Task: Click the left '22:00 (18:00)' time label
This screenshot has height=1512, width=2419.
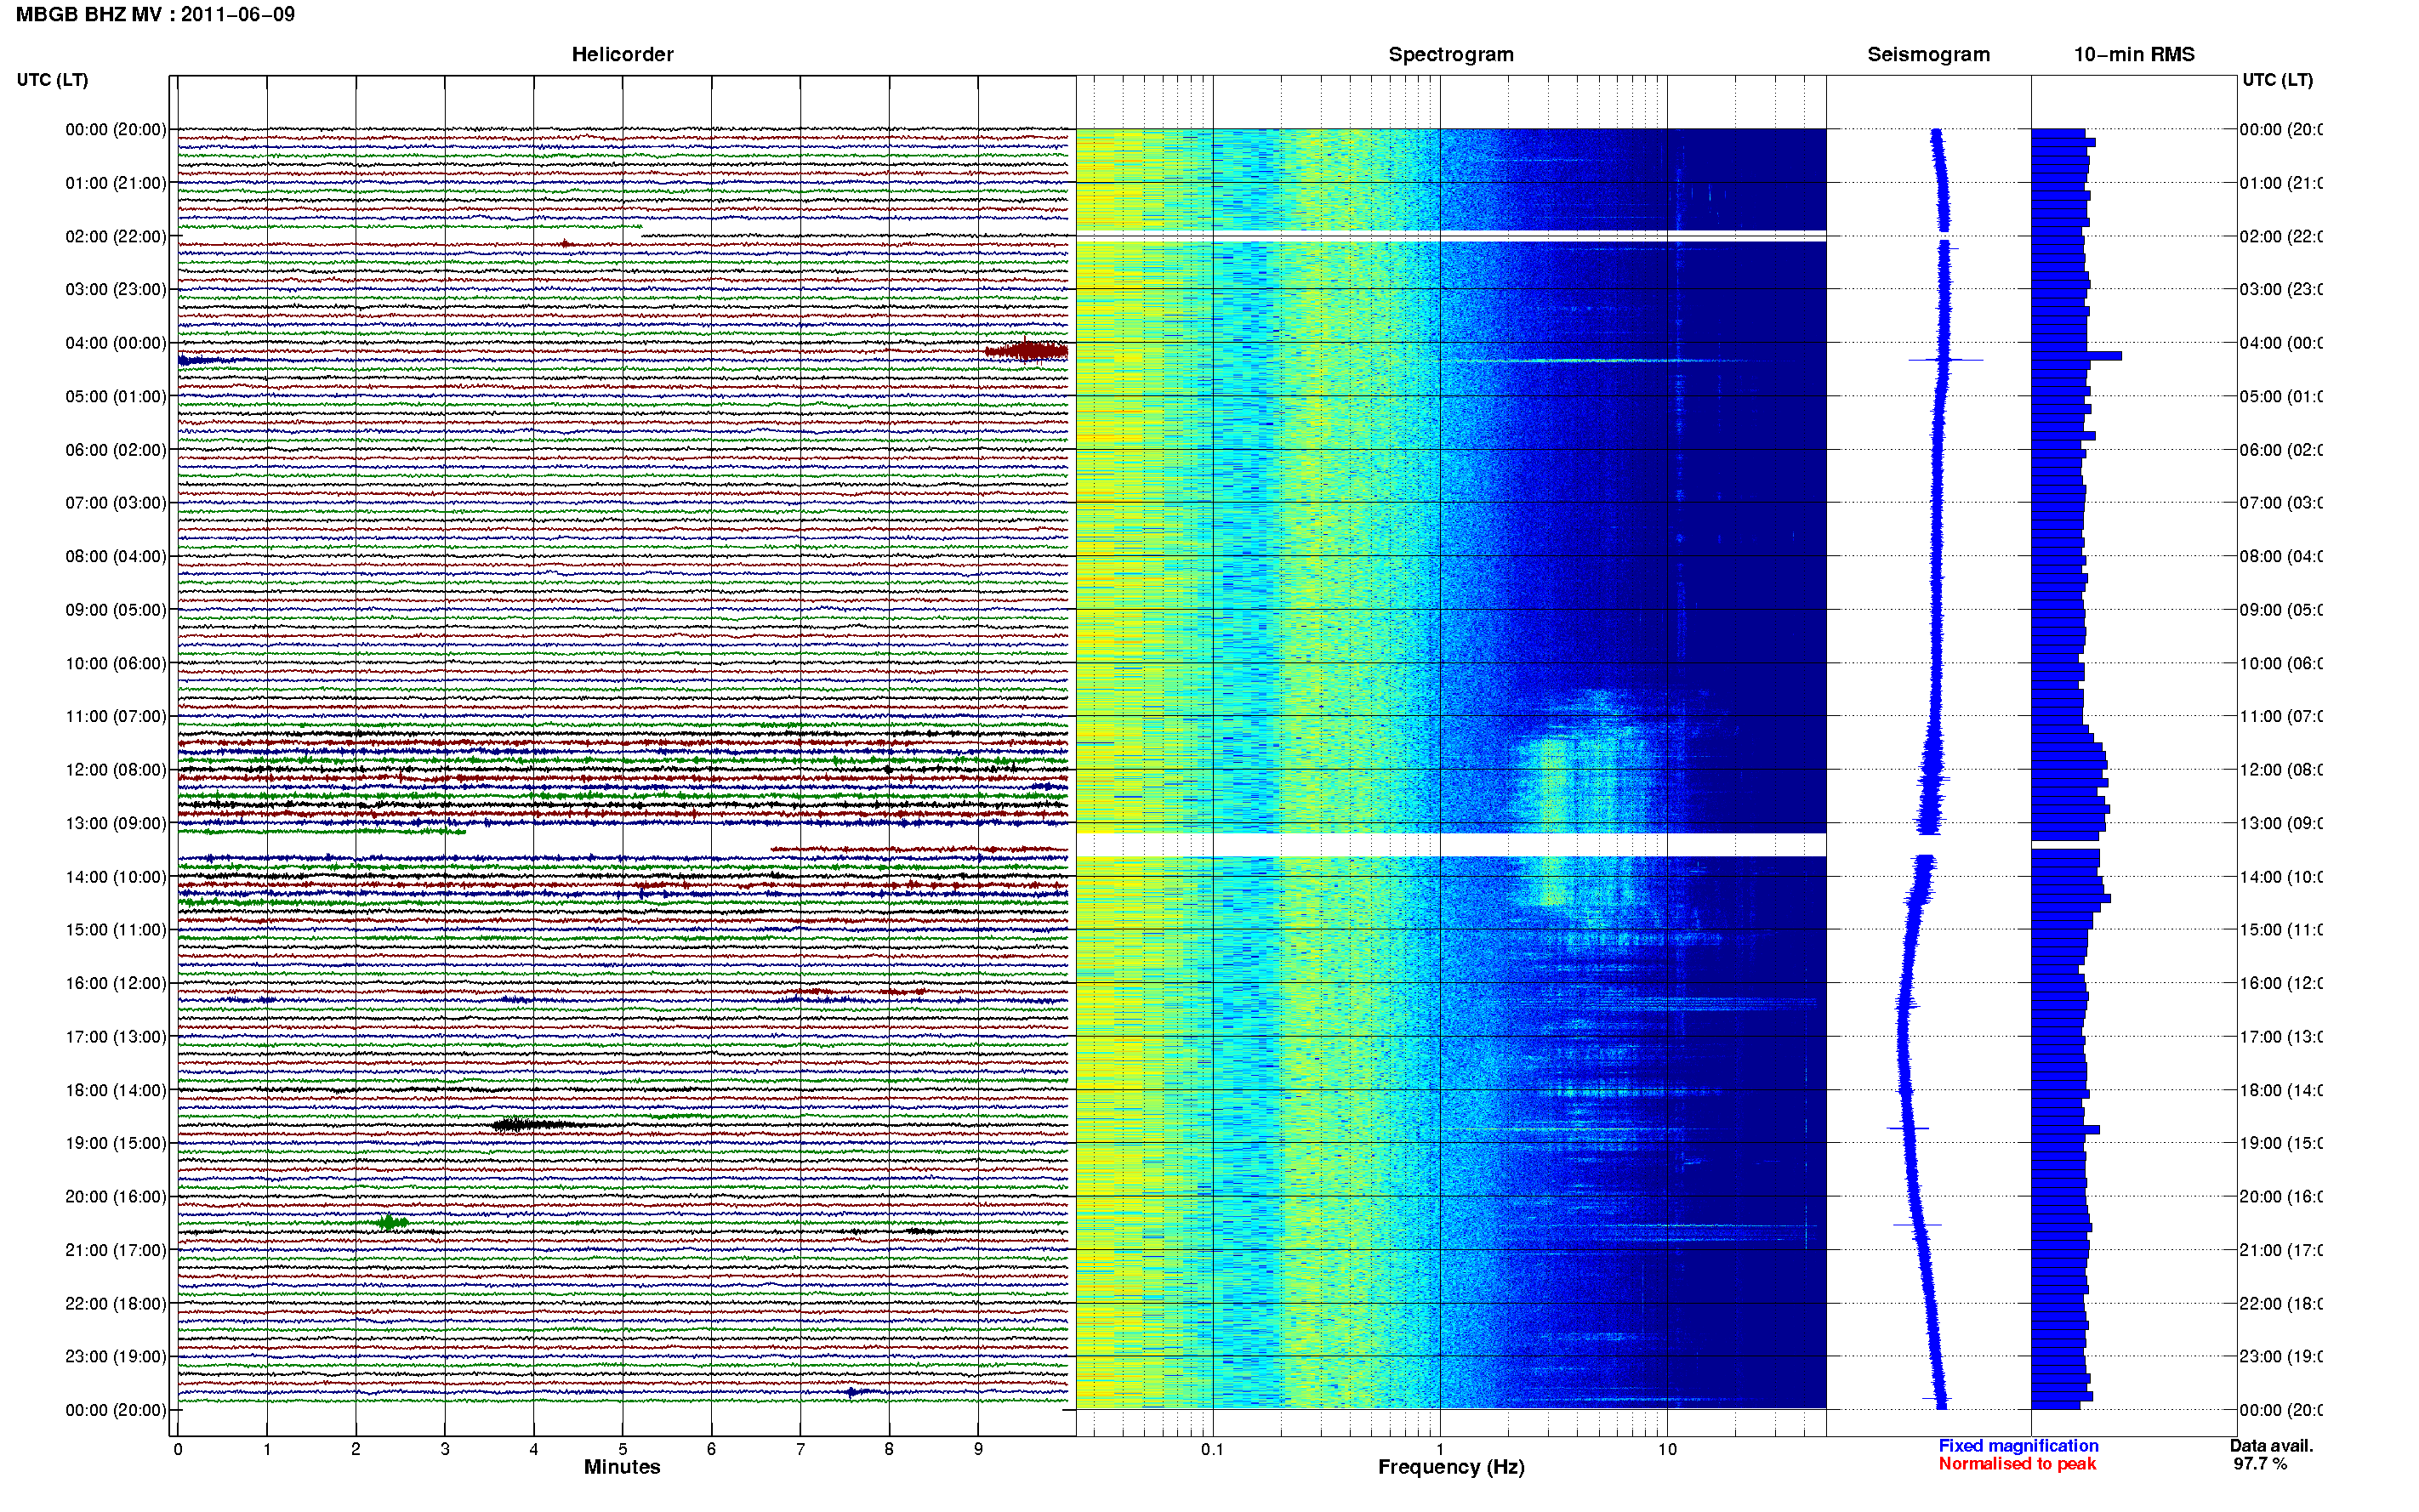Action: point(116,1304)
